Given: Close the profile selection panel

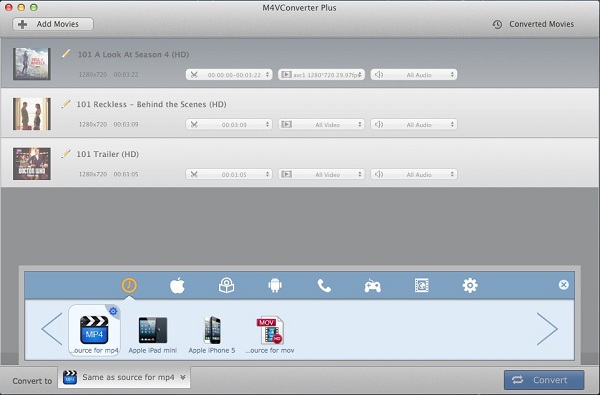Looking at the screenshot, I should pos(563,285).
